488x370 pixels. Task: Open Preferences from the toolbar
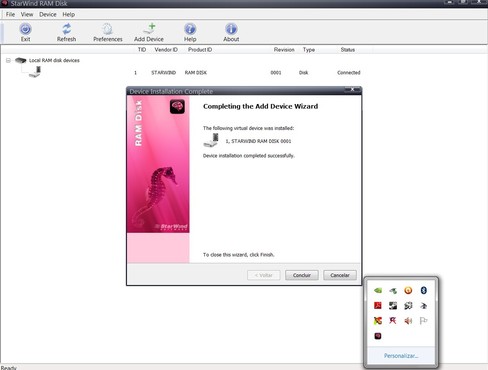pyautogui.click(x=108, y=33)
